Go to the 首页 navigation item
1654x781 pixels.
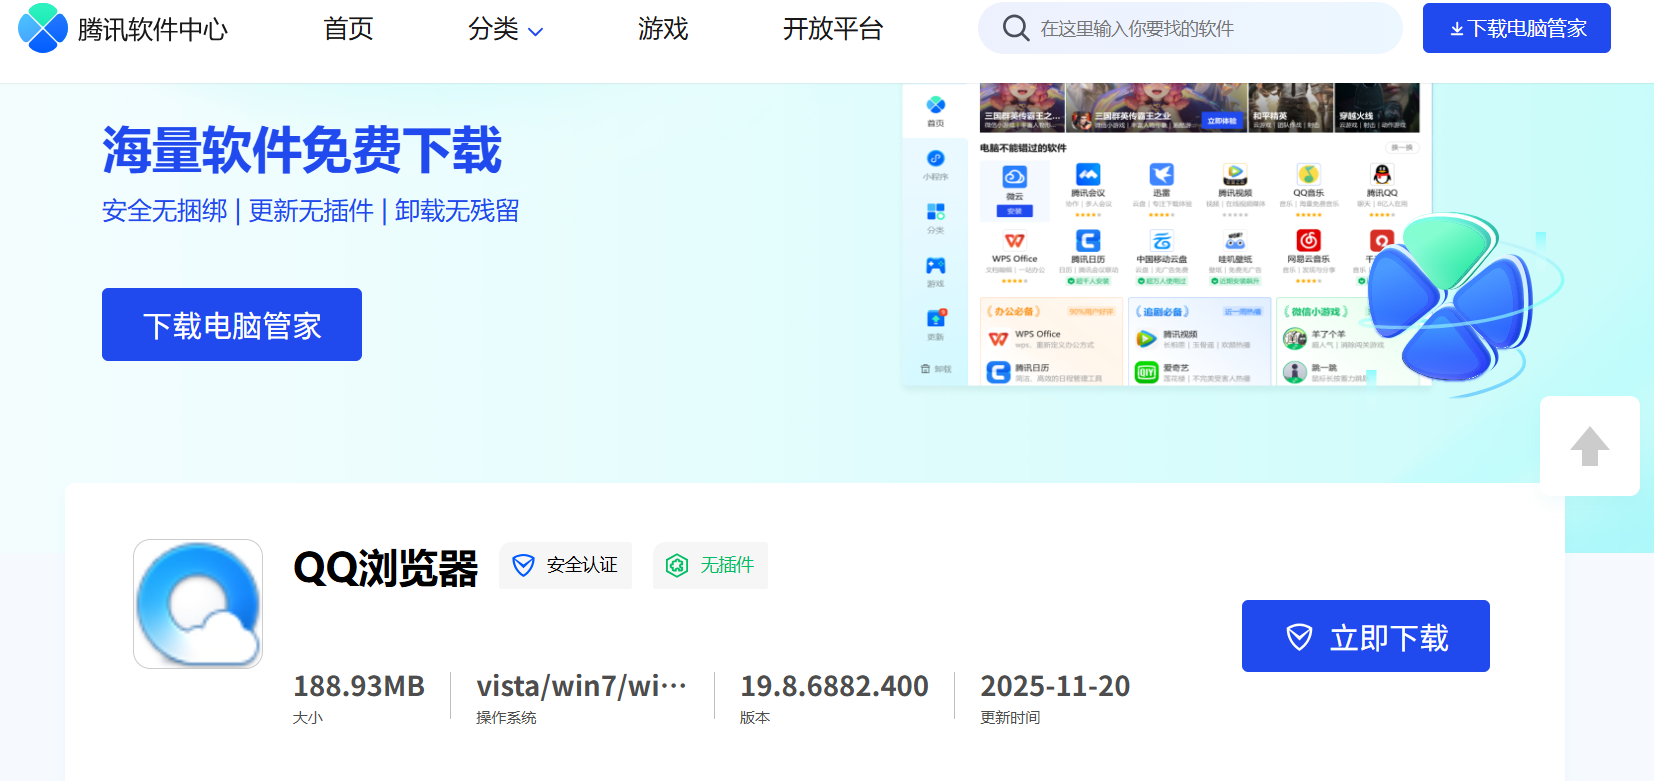(x=348, y=29)
